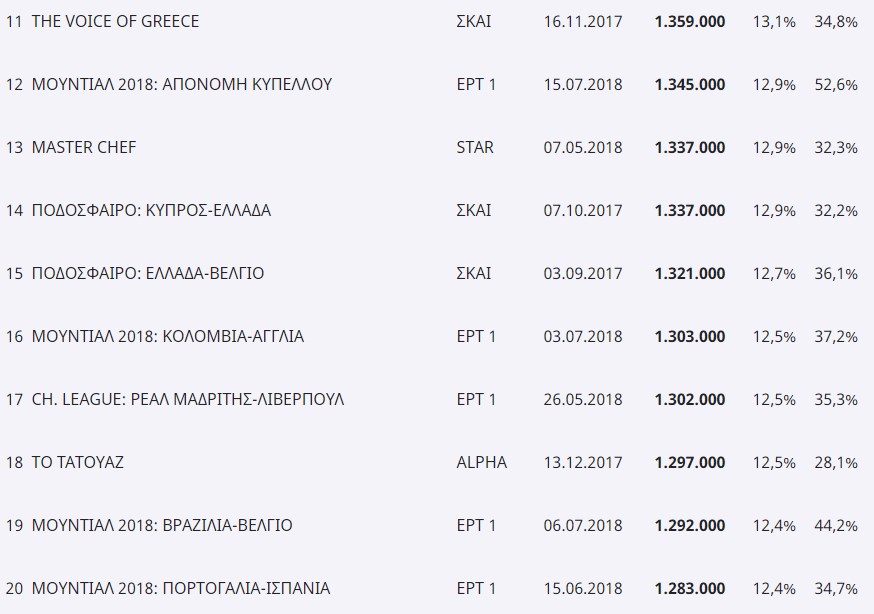Select the 1.283.000 viewers figure

point(690,588)
